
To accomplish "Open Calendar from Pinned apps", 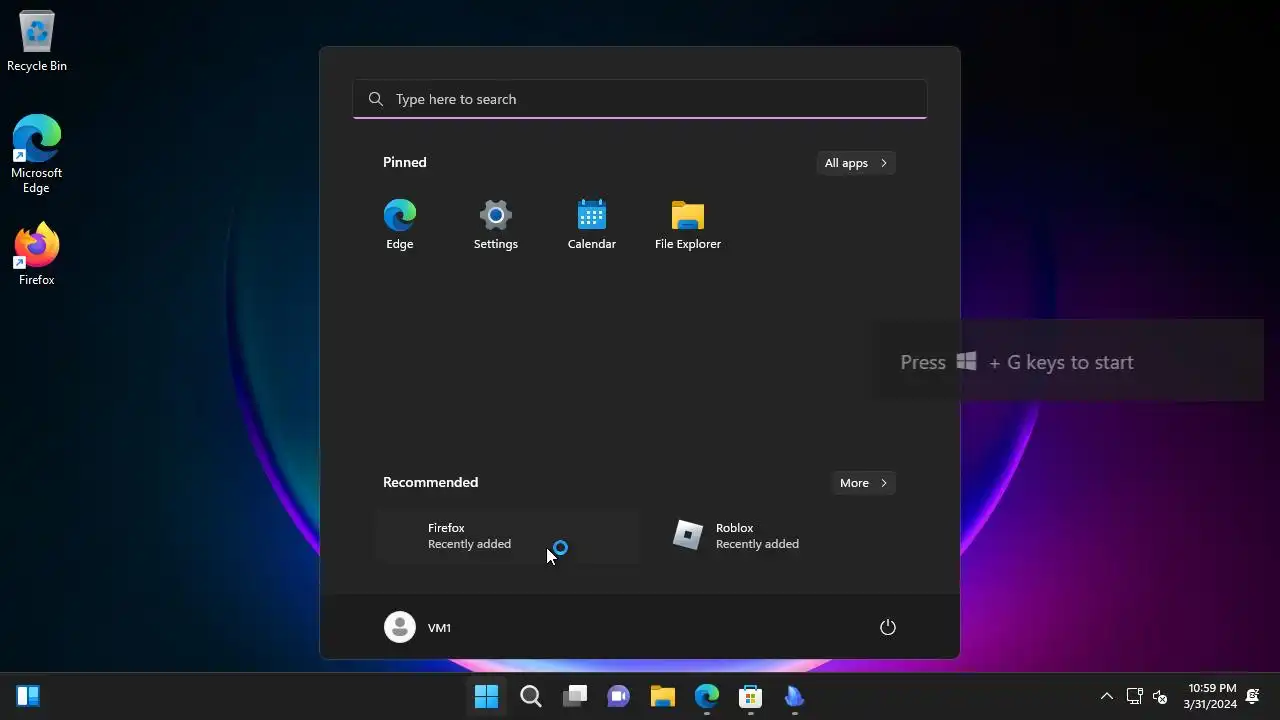I will coord(592,225).
